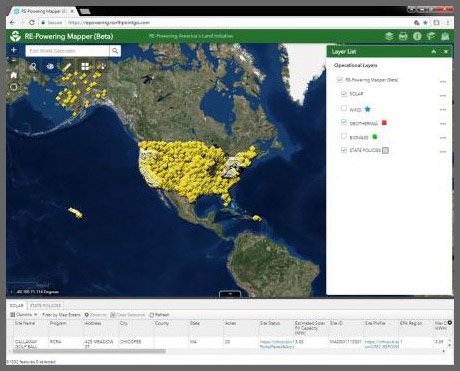Screen dimensions: 460x371
Task: Click the STATE POLICIES gray square legend symbol
Action: pos(385,150)
